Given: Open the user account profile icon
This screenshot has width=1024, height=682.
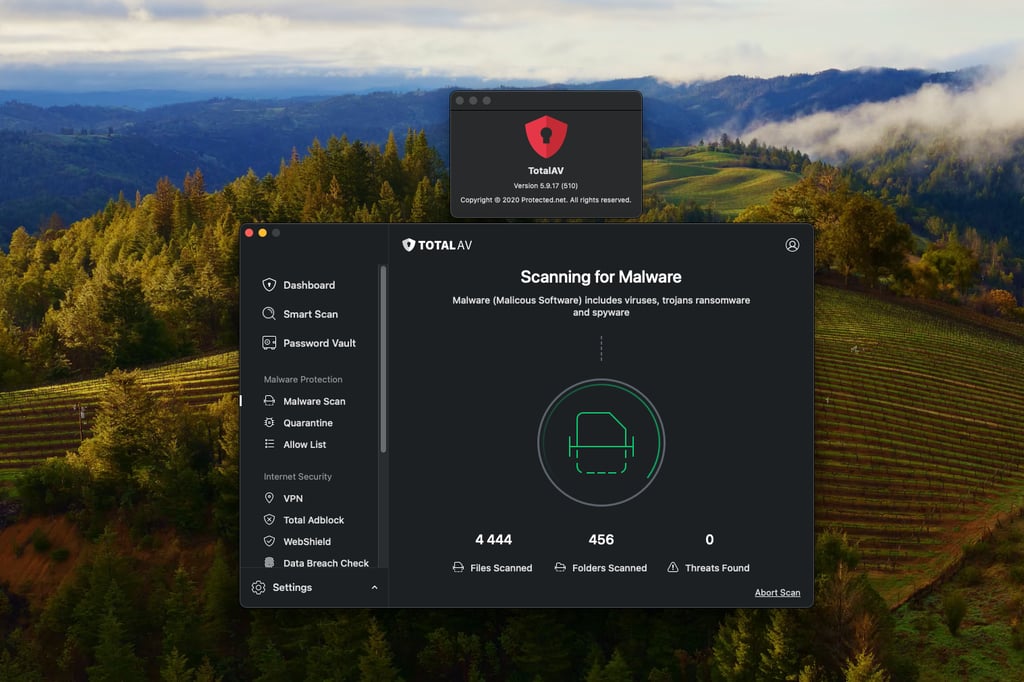Looking at the screenshot, I should point(792,245).
